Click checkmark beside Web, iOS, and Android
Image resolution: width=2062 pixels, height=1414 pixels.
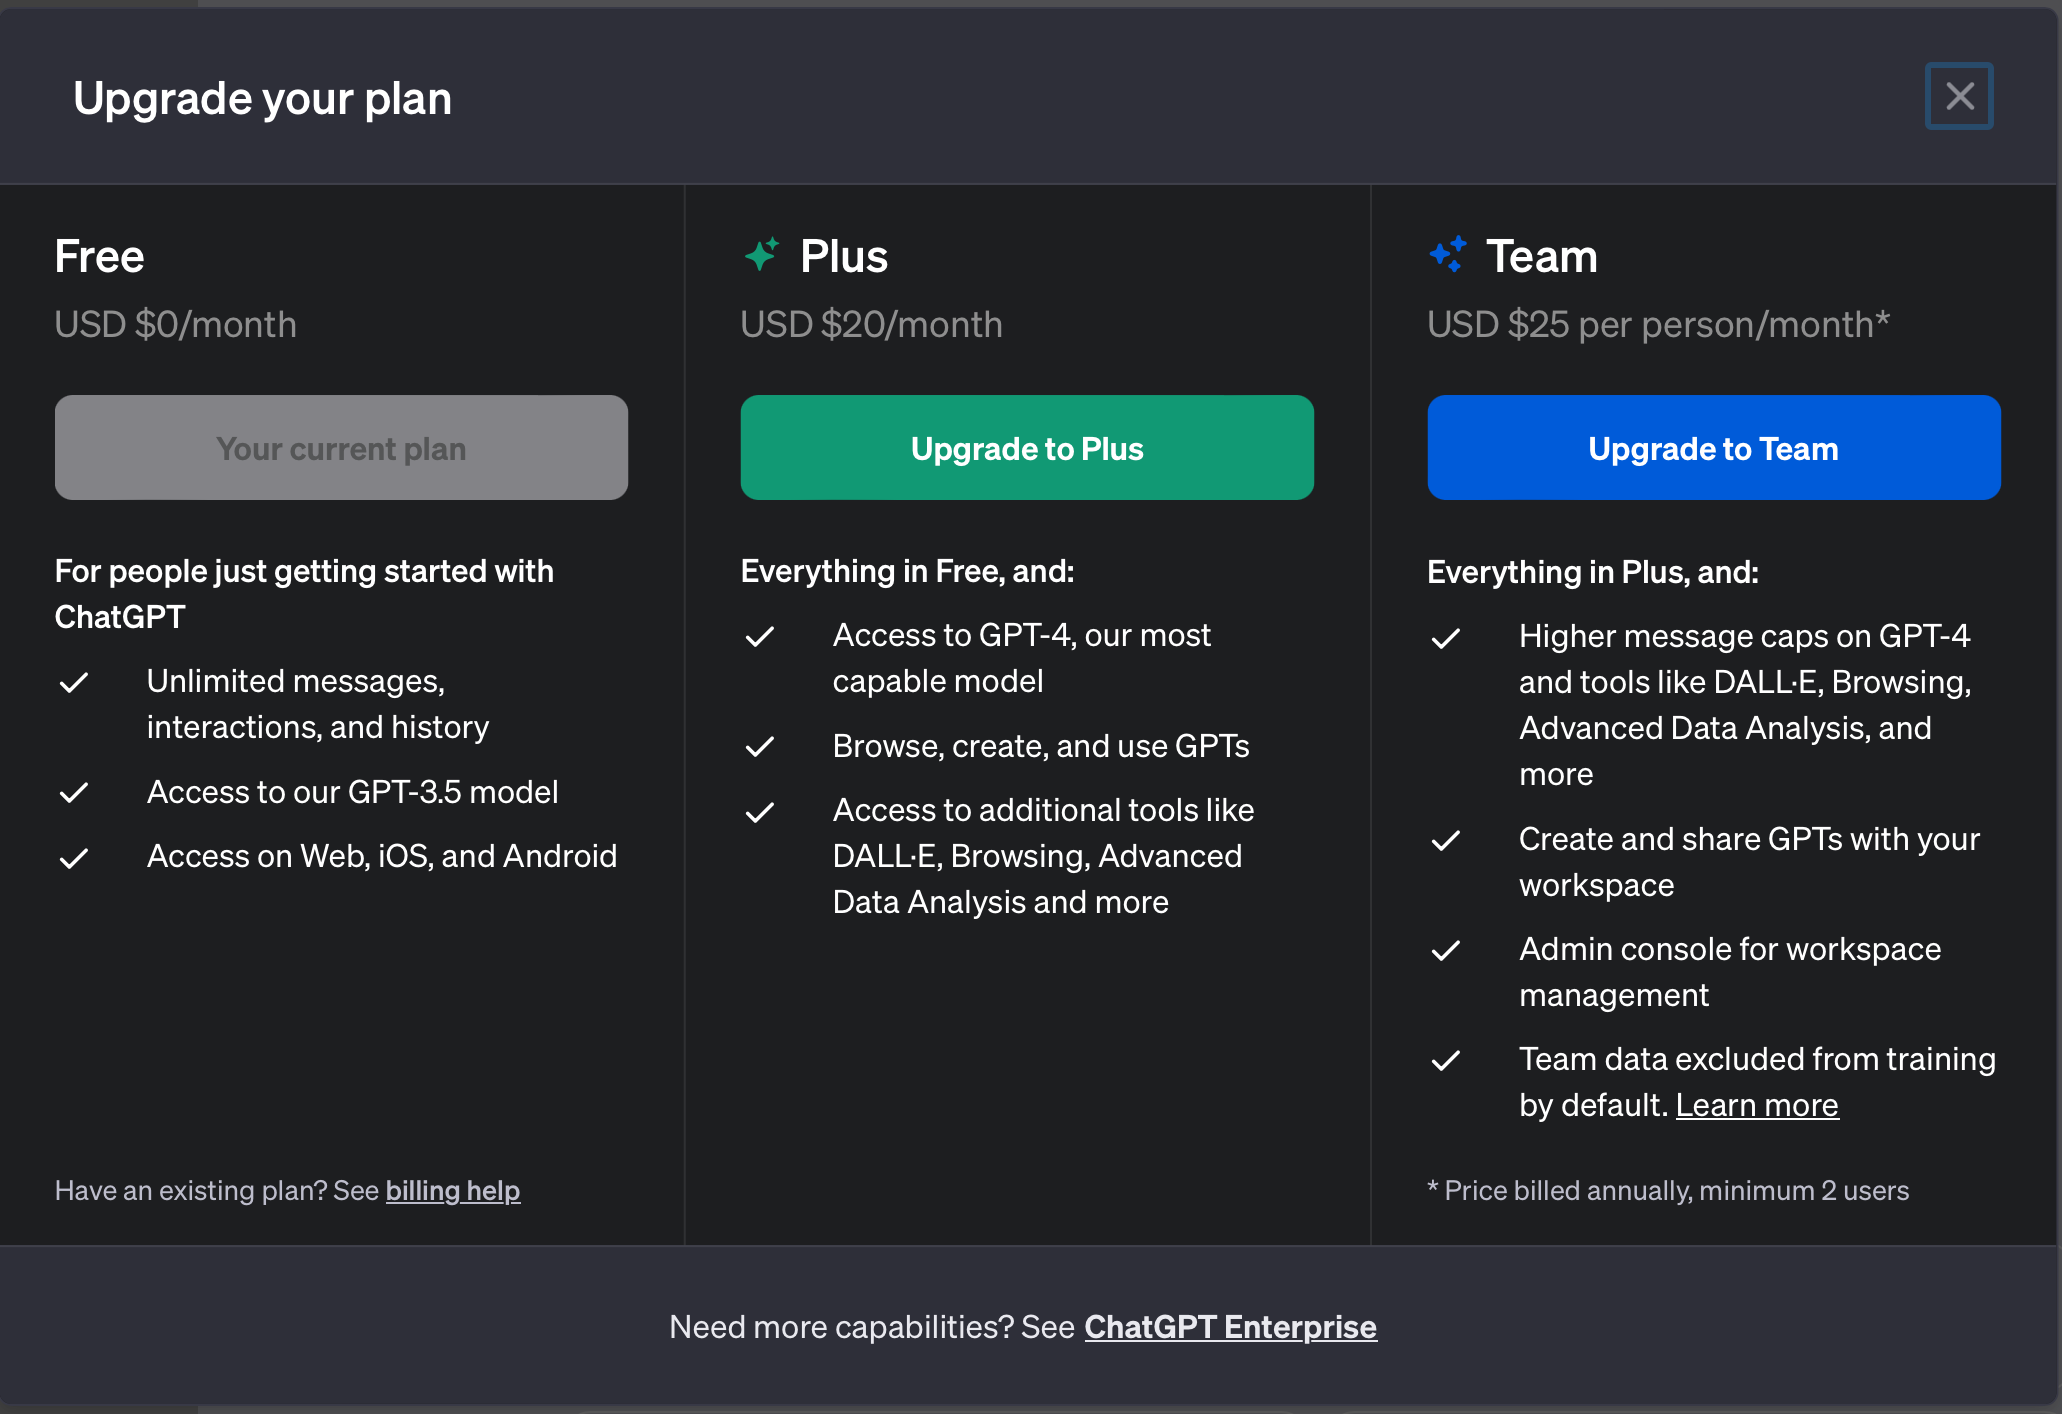point(74,858)
